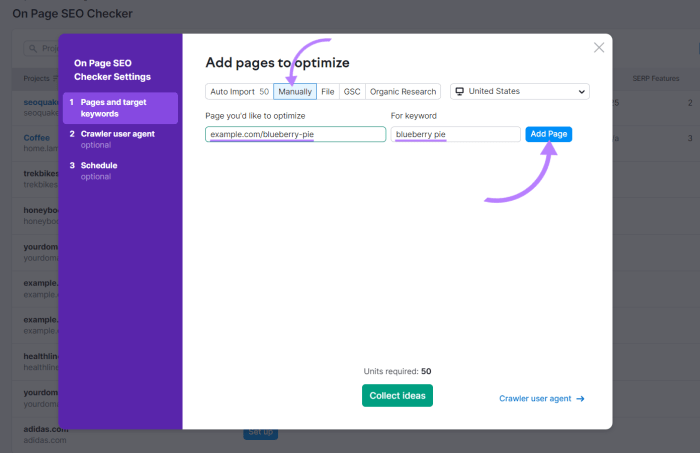The height and width of the screenshot is (453, 700).
Task: Switch to the Auto Import tab
Action: (x=239, y=91)
